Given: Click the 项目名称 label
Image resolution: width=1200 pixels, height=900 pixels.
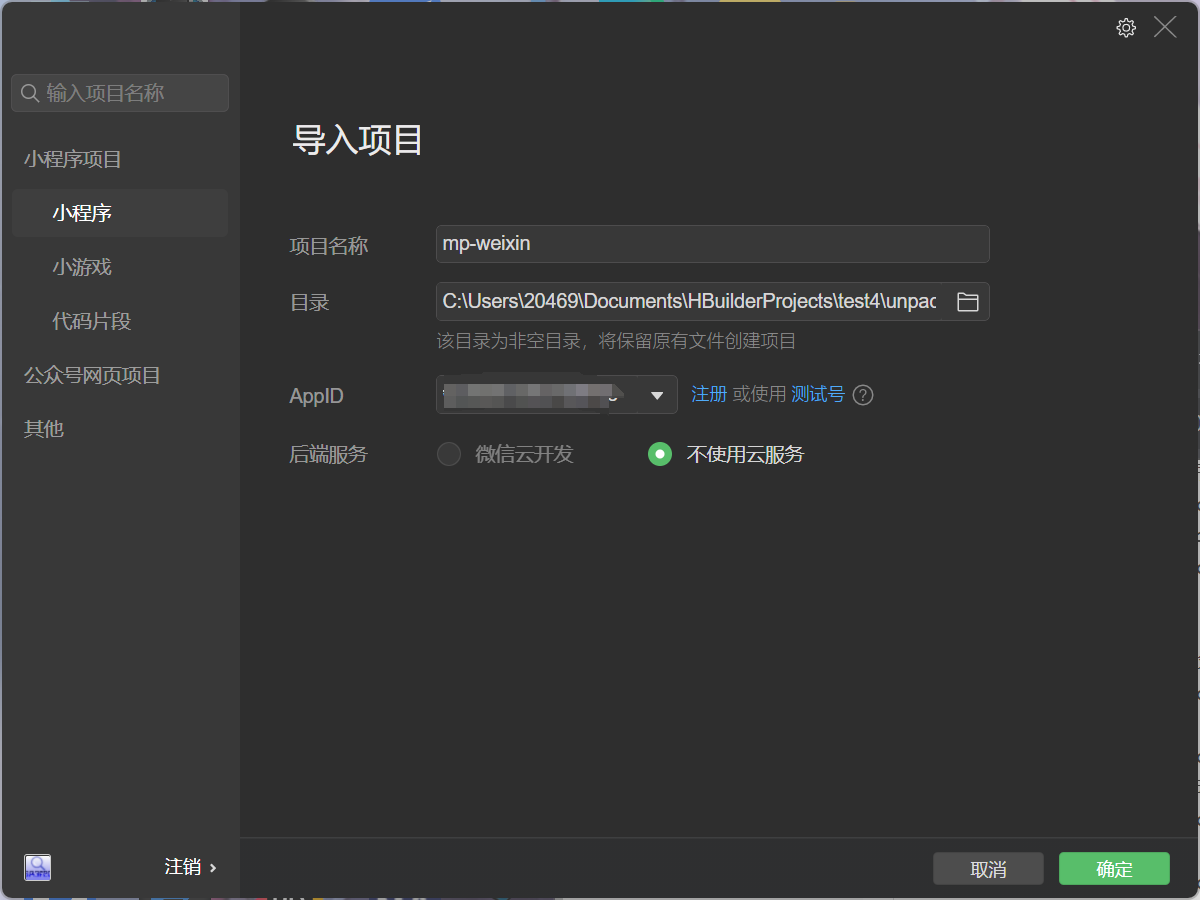Looking at the screenshot, I should click(x=329, y=245).
